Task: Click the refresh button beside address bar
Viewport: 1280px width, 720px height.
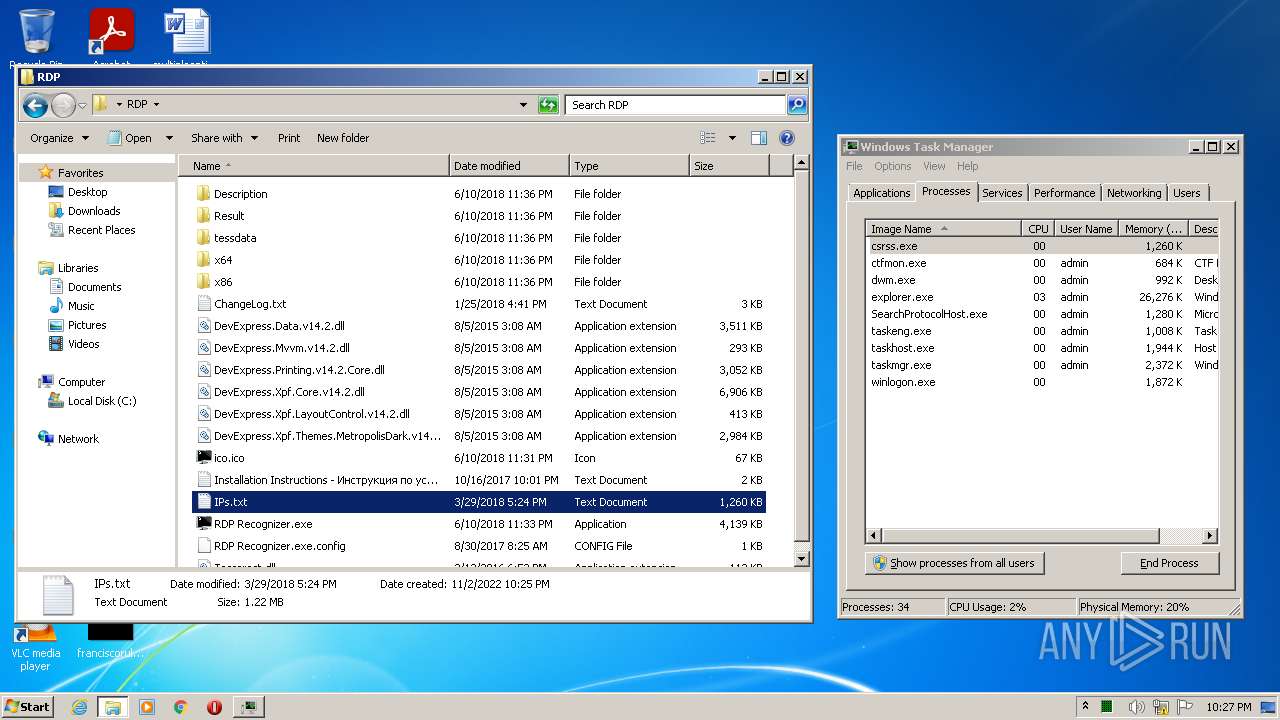Action: click(548, 104)
